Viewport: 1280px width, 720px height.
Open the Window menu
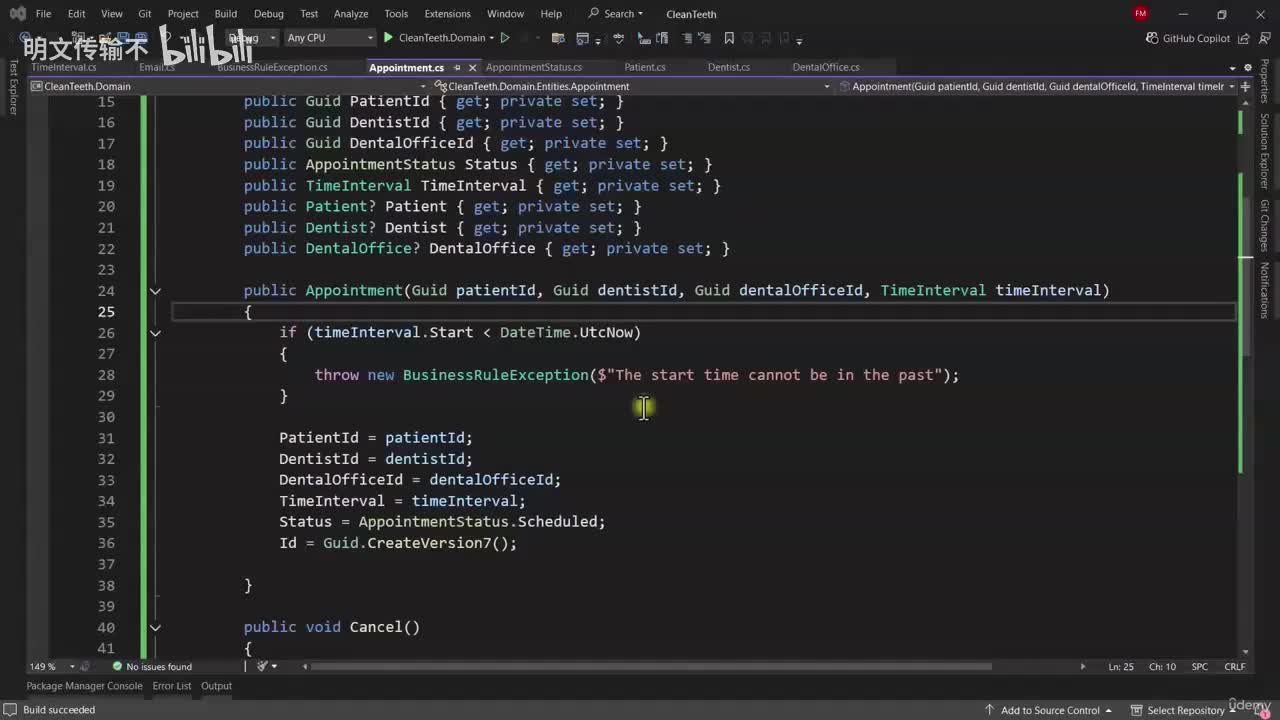click(505, 14)
